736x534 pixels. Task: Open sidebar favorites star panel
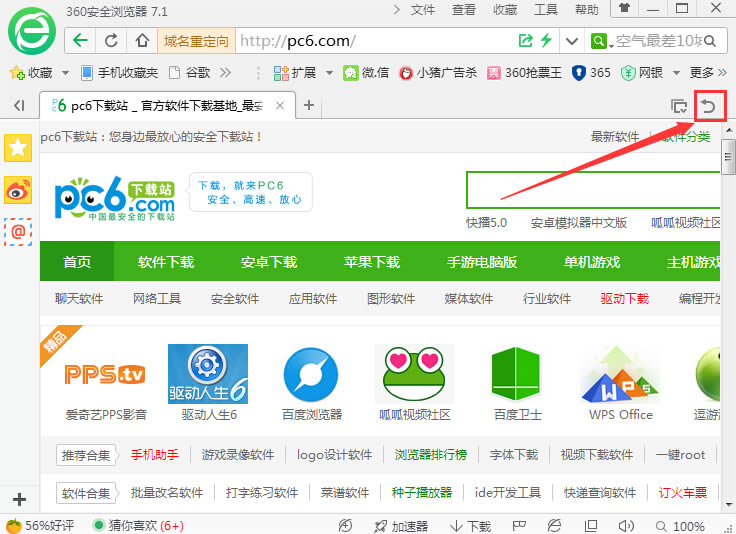(18, 148)
